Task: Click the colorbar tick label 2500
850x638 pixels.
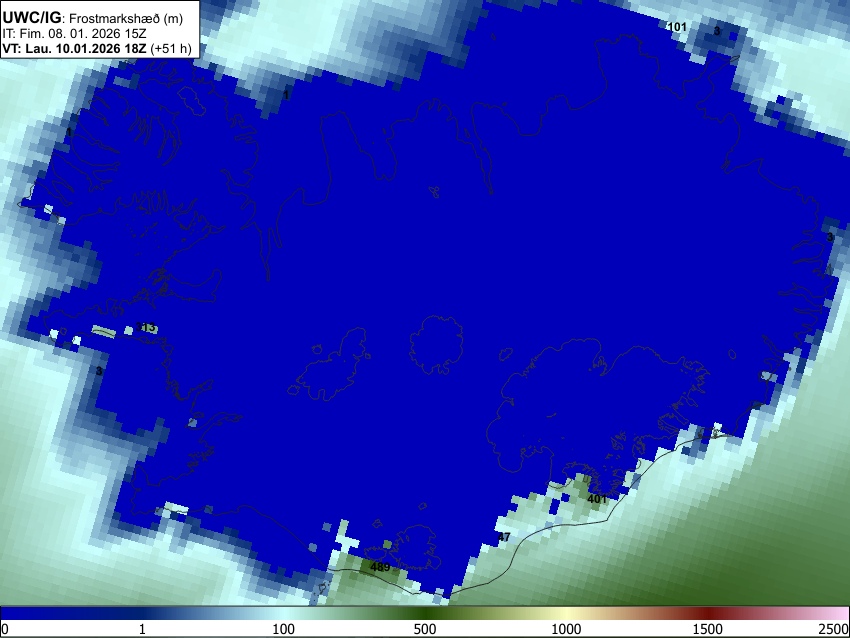Action: coord(834,629)
